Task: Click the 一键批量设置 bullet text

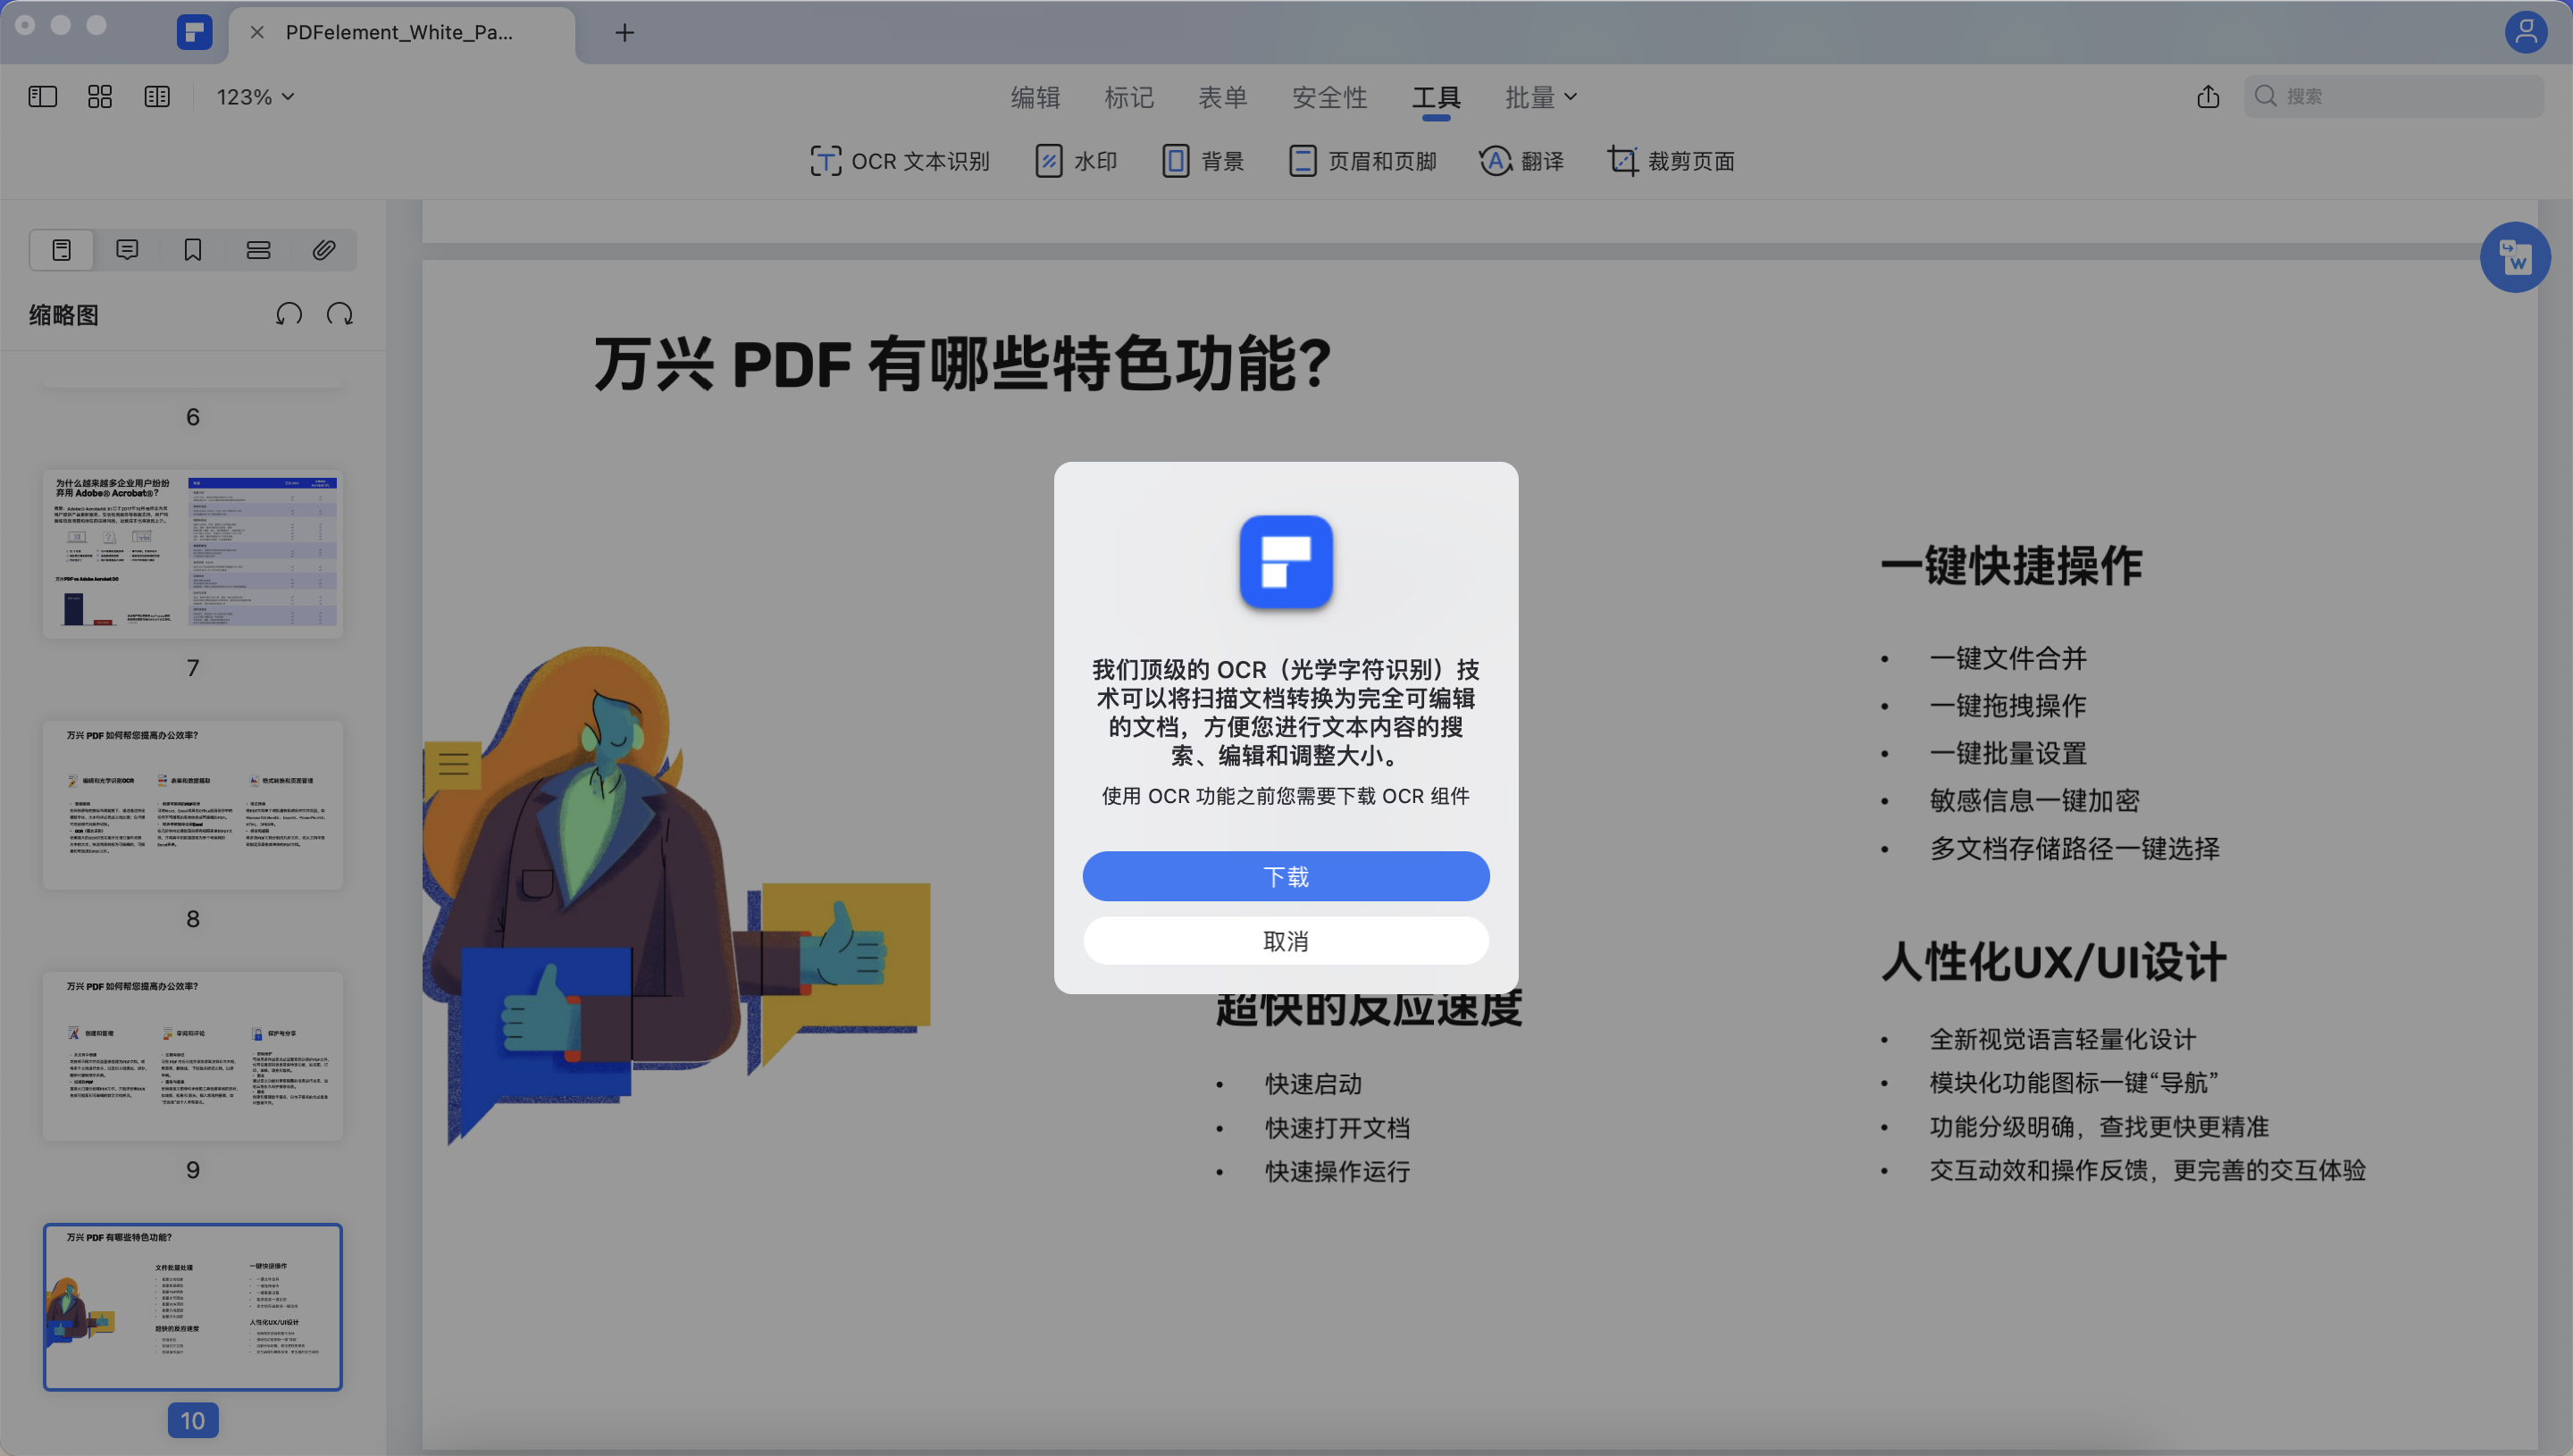Action: tap(2008, 753)
